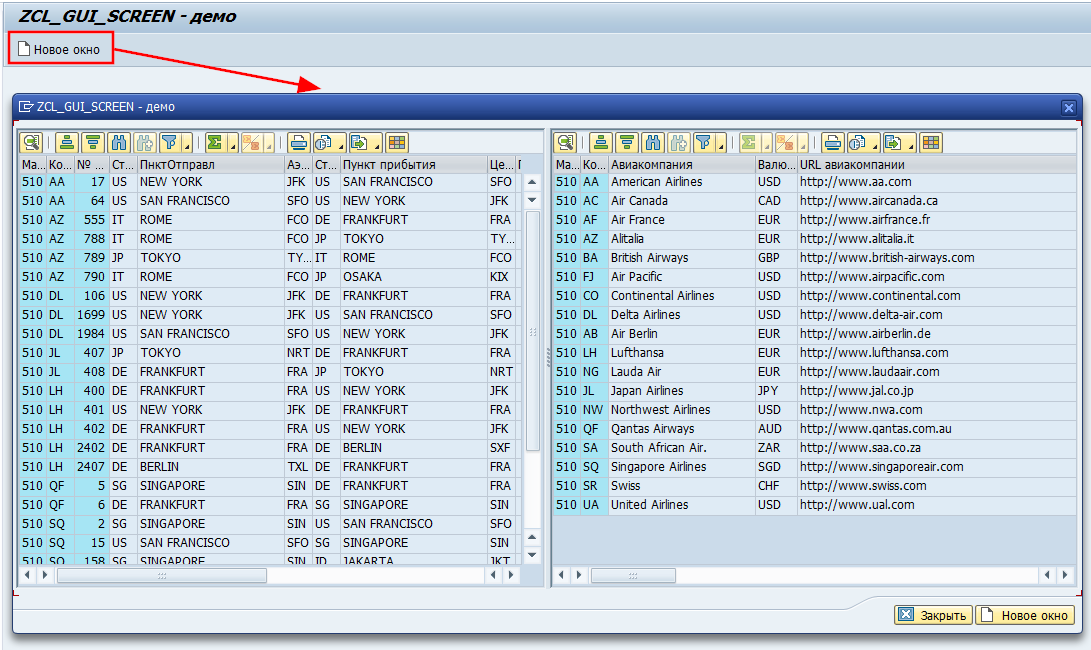Sort descending in left flights grid toolbar
Viewport: 1091px width, 650px height.
93,143
